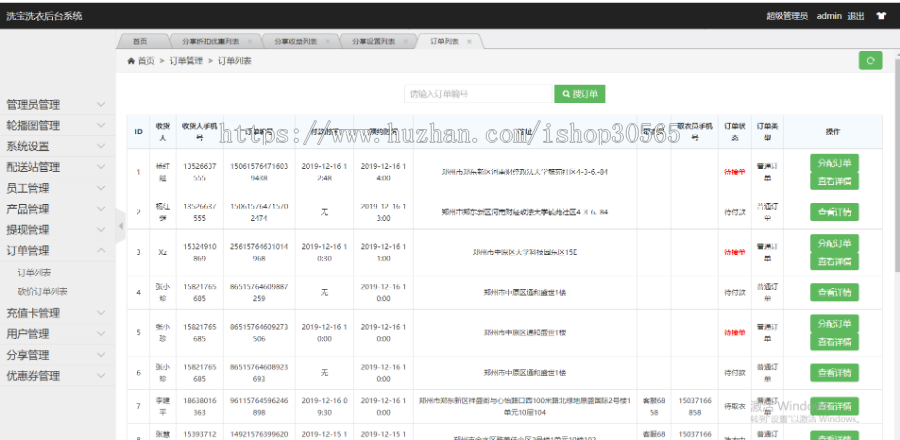Image resolution: width=900 pixels, height=440 pixels.
Task: Click the 洗宝洗衣后台系统 title
Action: coord(44,16)
